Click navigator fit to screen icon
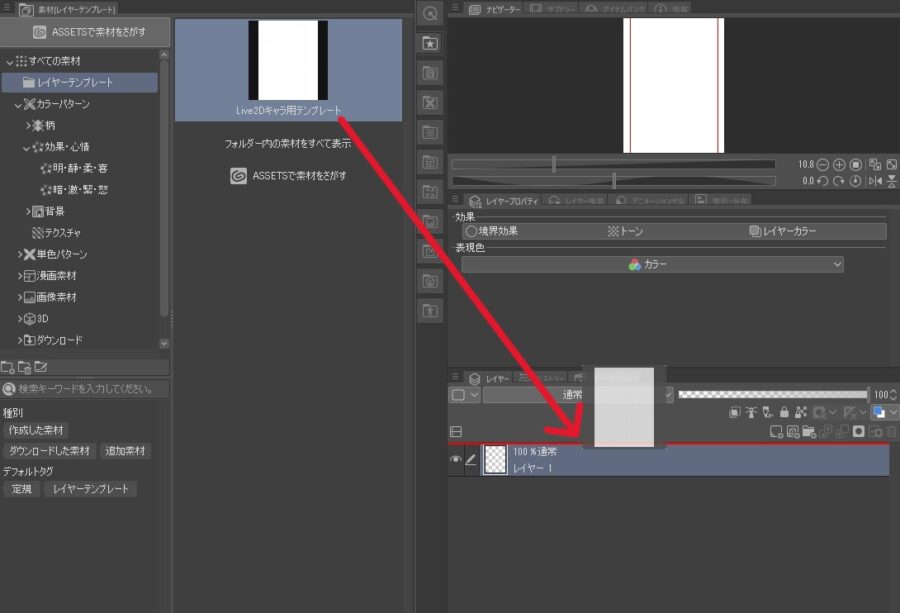900x613 pixels. tap(891, 165)
